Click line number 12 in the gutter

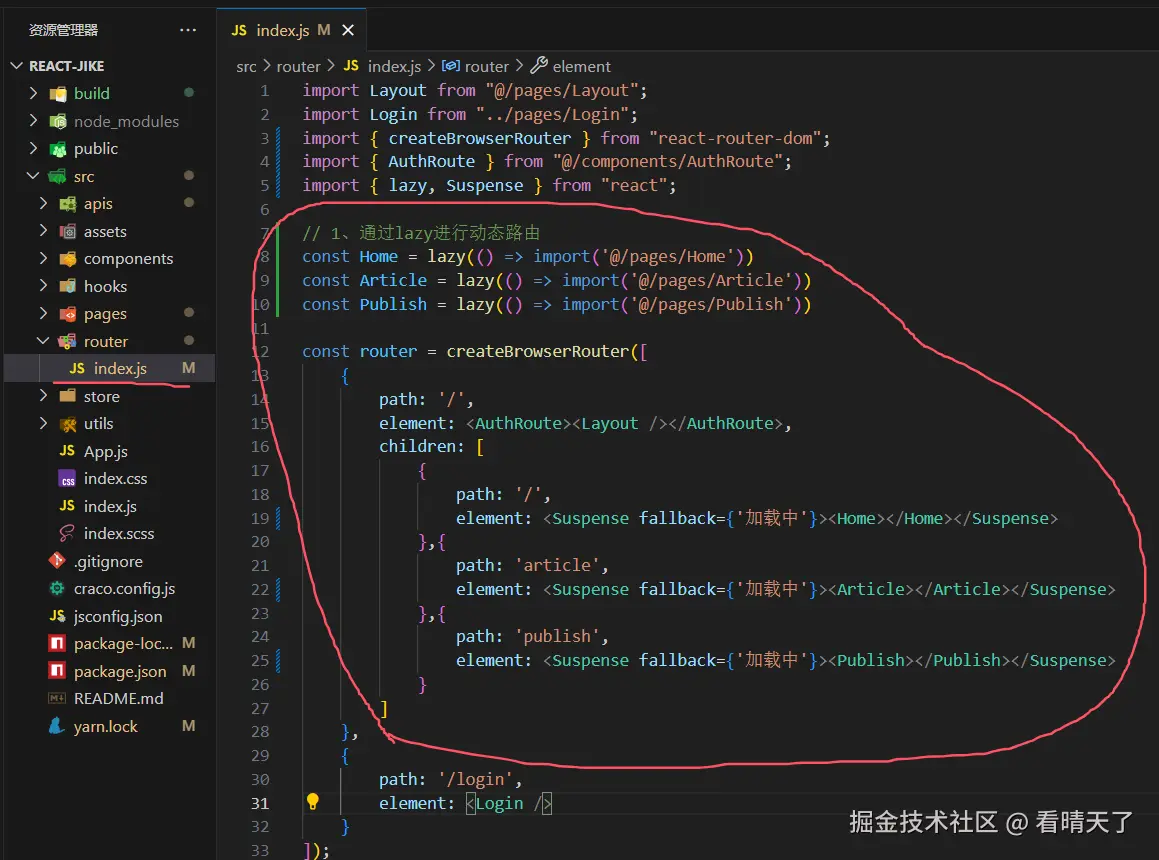pyautogui.click(x=260, y=351)
